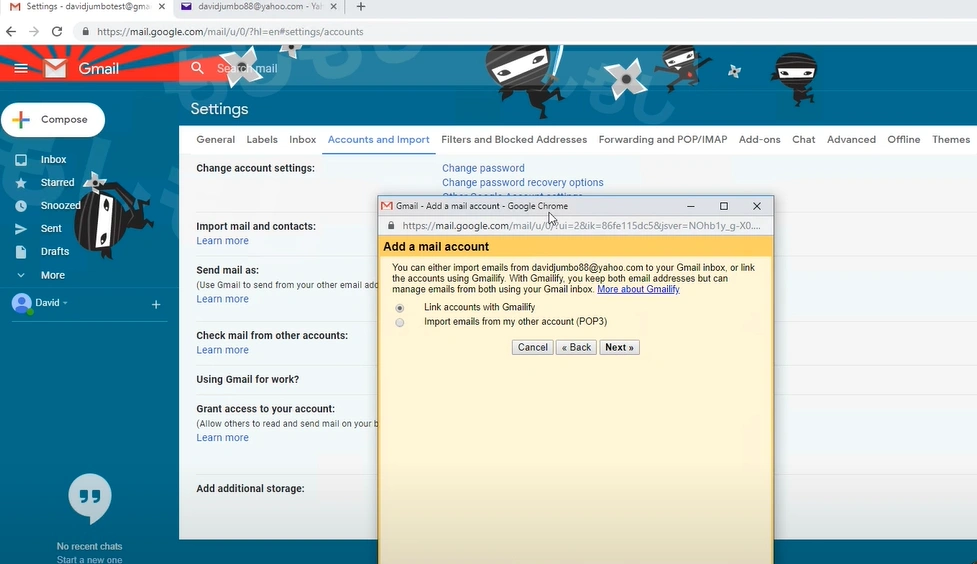This screenshot has width=977, height=564.
Task: Open Forwarding and POP/IMAP tab
Action: 663,140
